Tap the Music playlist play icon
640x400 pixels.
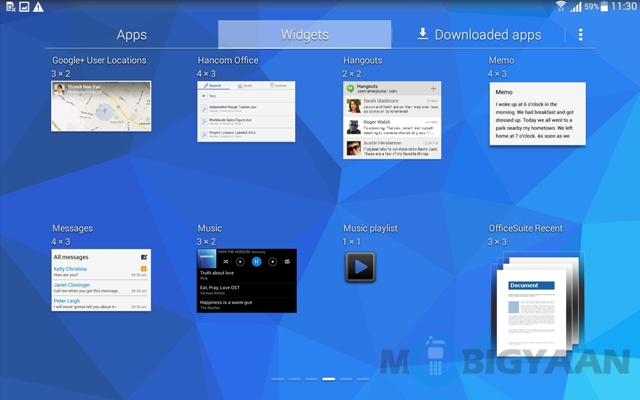[360, 267]
